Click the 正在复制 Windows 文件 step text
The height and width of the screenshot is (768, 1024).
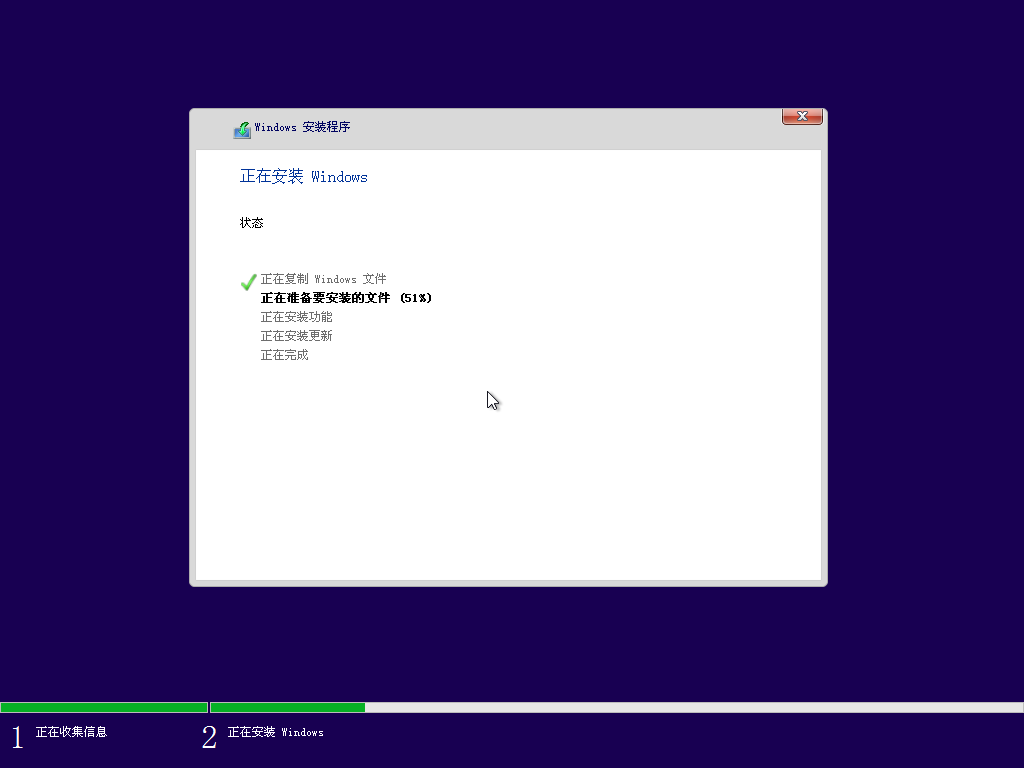pos(315,279)
